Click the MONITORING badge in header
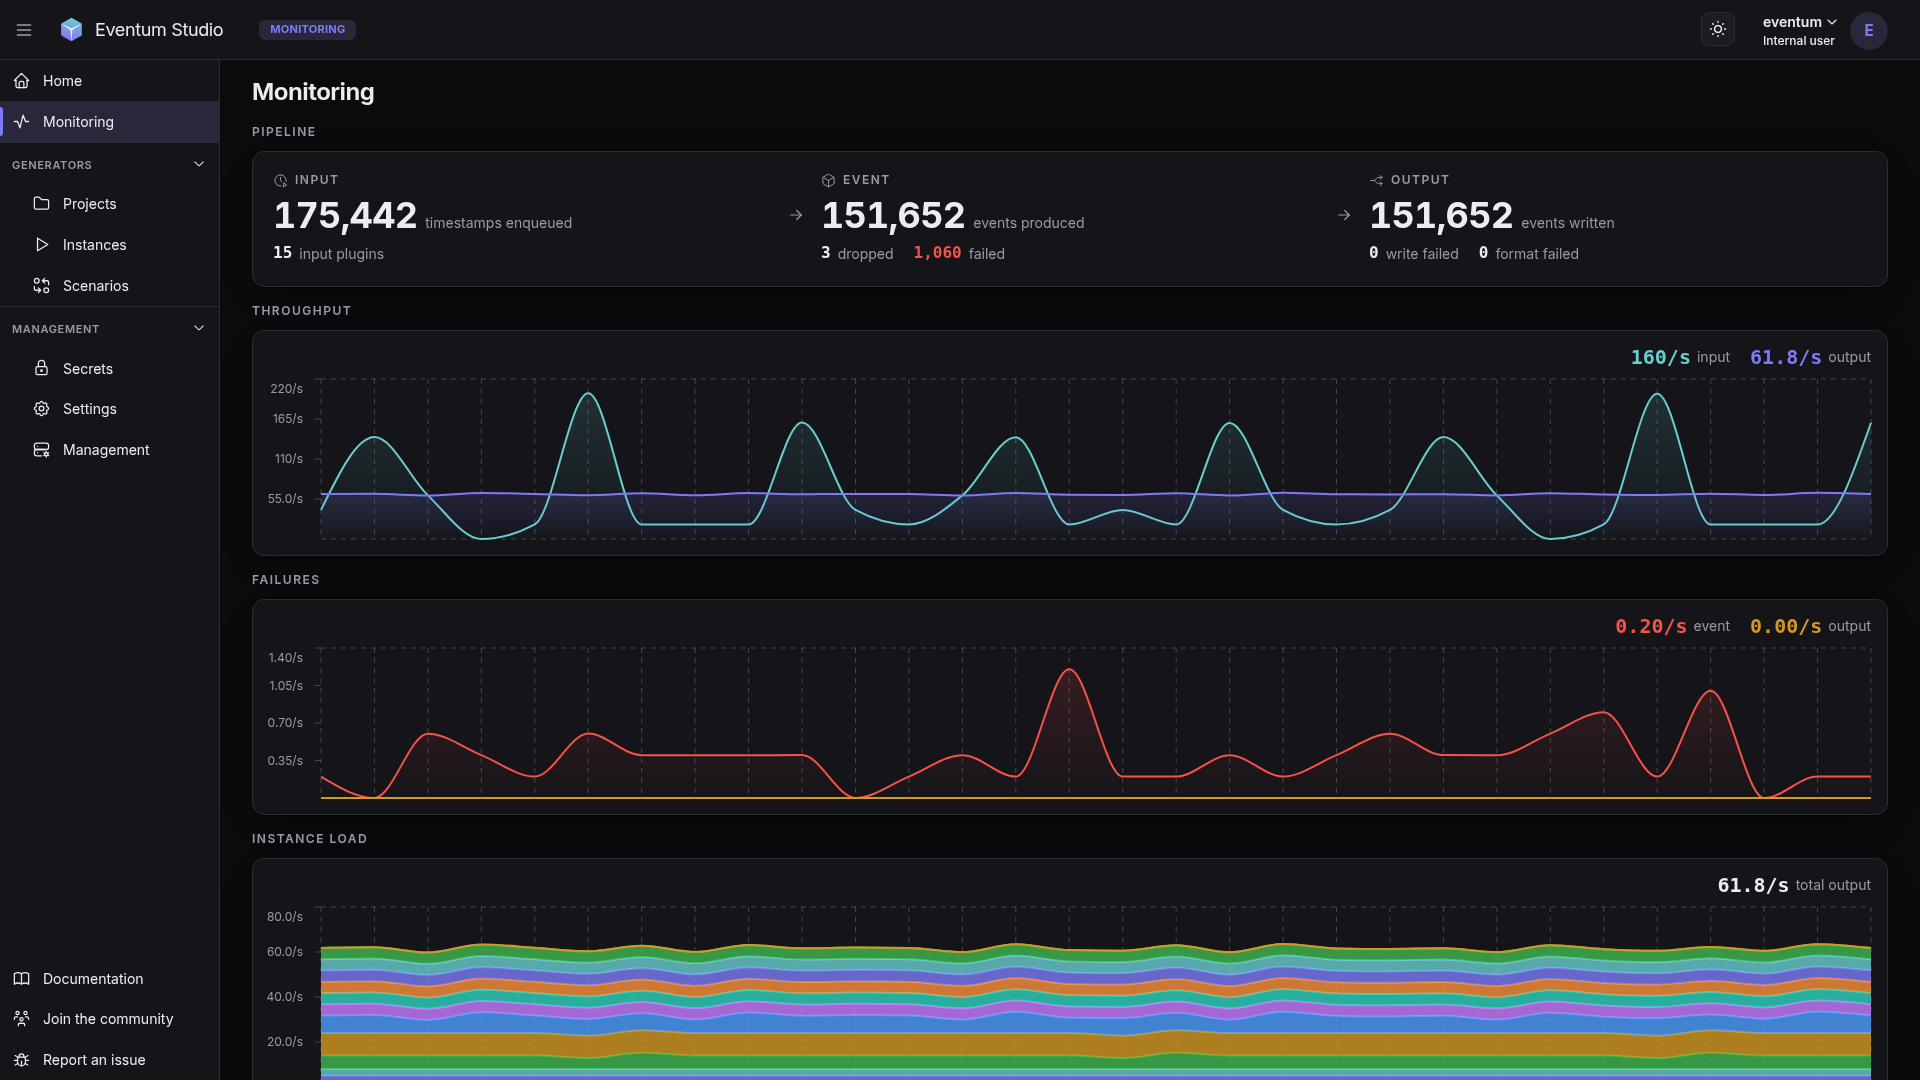 [307, 30]
